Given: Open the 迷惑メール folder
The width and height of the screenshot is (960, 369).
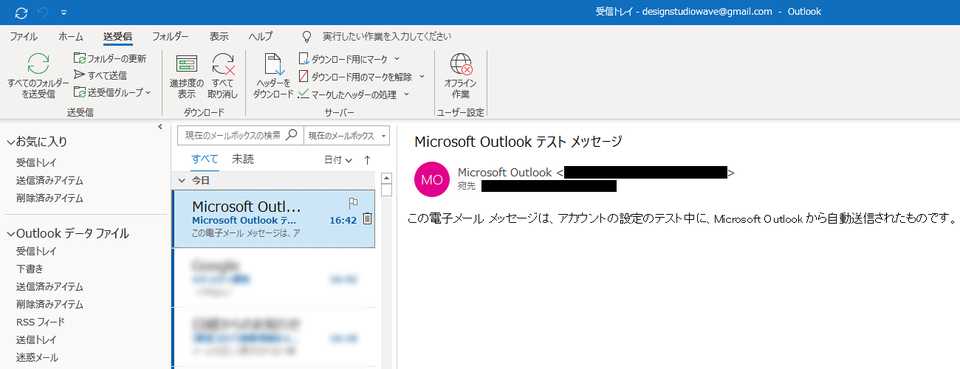Looking at the screenshot, I should pos(37,357).
